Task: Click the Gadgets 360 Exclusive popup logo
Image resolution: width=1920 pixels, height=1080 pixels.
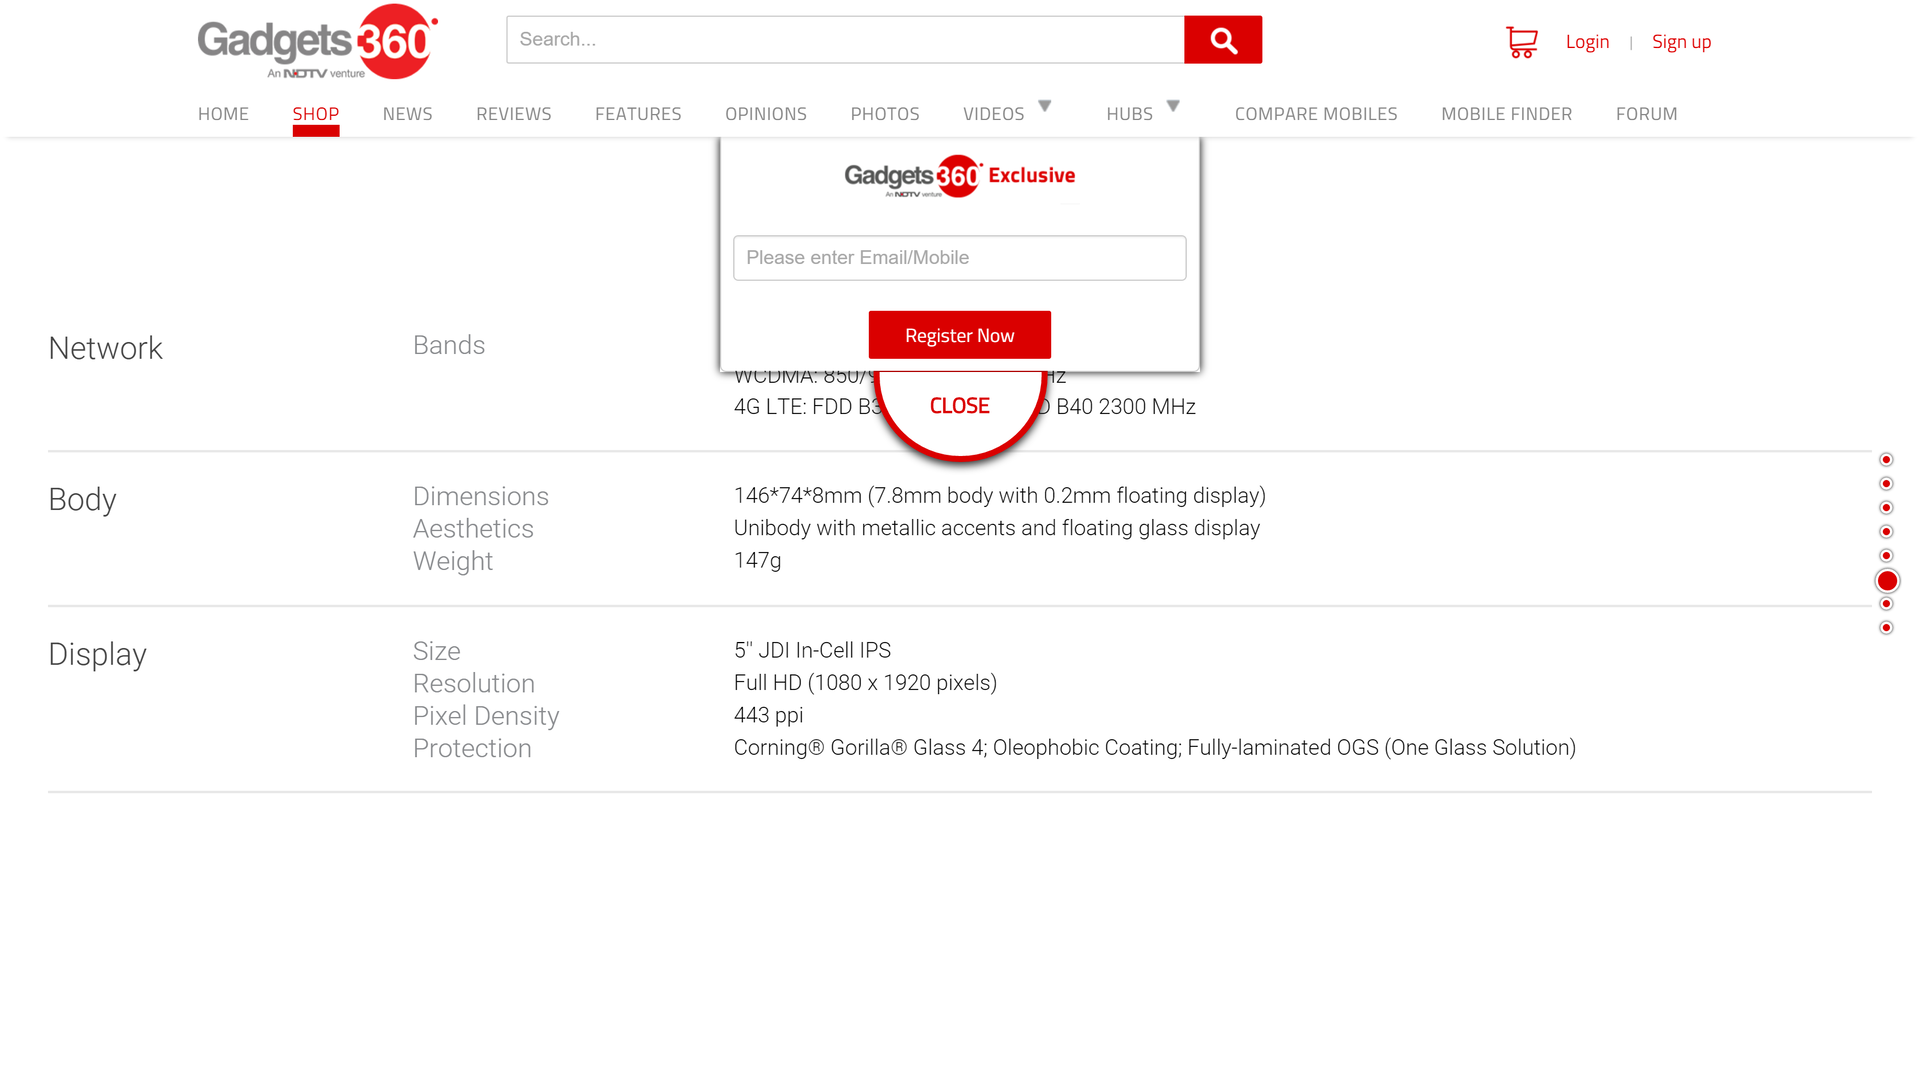Action: (x=959, y=177)
